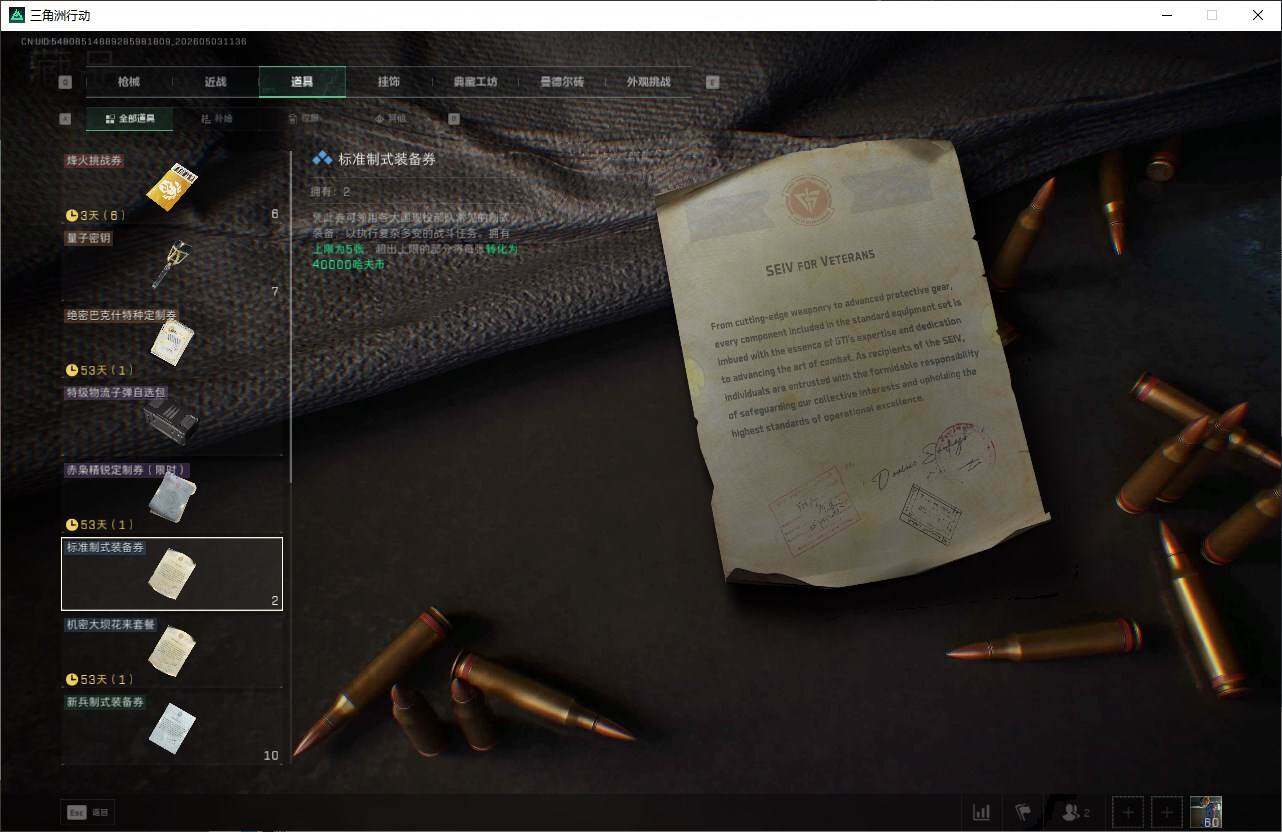Switch to the 近战 tab
Screen dimensions: 1282x832
tap(215, 82)
